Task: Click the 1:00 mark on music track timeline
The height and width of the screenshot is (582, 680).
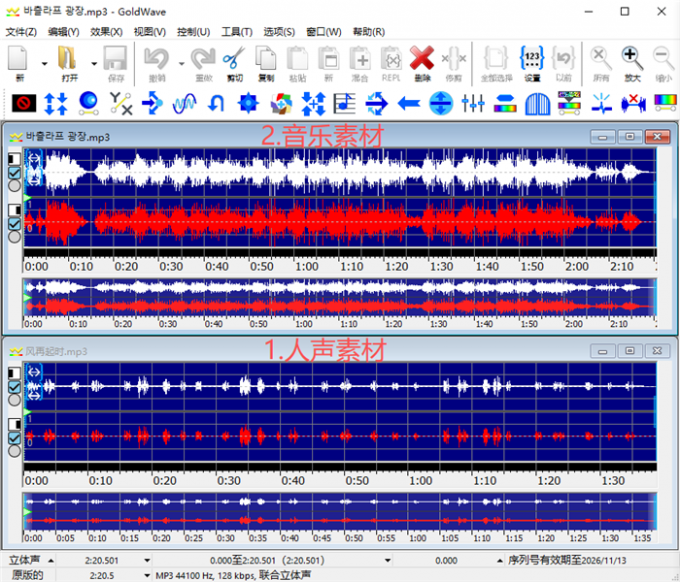Action: coord(307,267)
